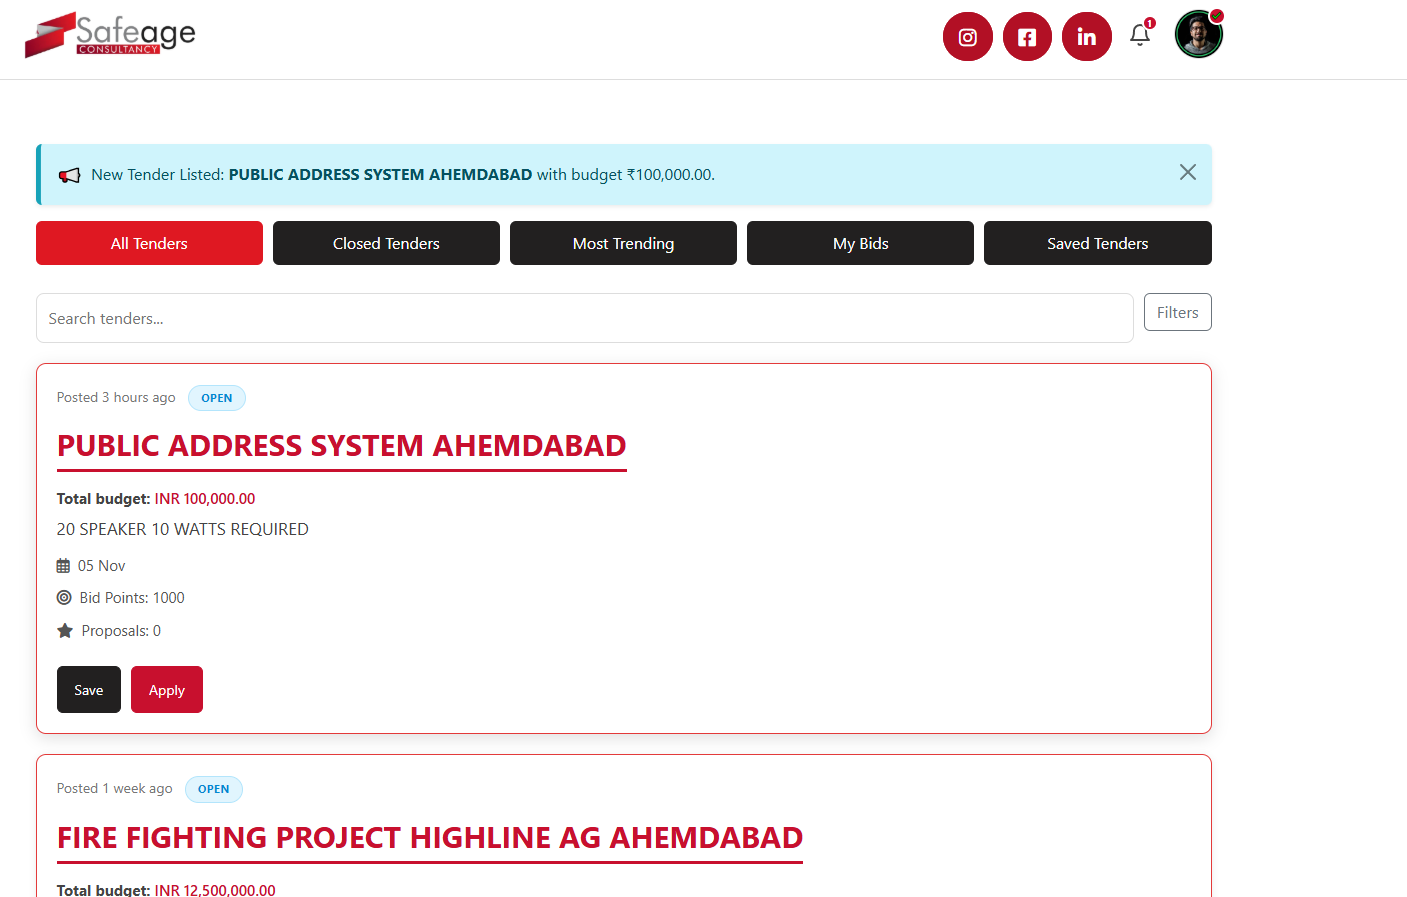Viewport: 1407px width, 897px height.
Task: Open the Safeage Consultancy logo home link
Action: coord(110,35)
